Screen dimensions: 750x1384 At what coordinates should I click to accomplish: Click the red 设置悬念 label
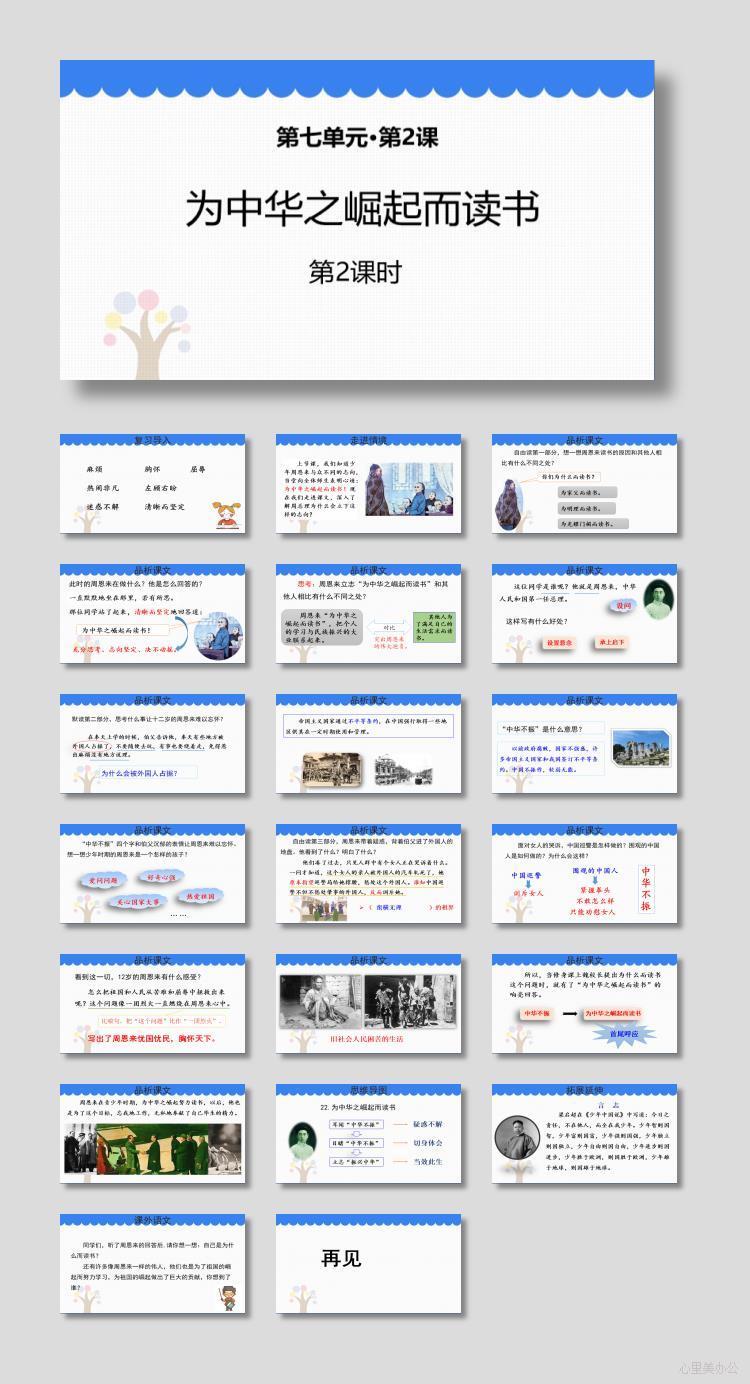tap(560, 643)
